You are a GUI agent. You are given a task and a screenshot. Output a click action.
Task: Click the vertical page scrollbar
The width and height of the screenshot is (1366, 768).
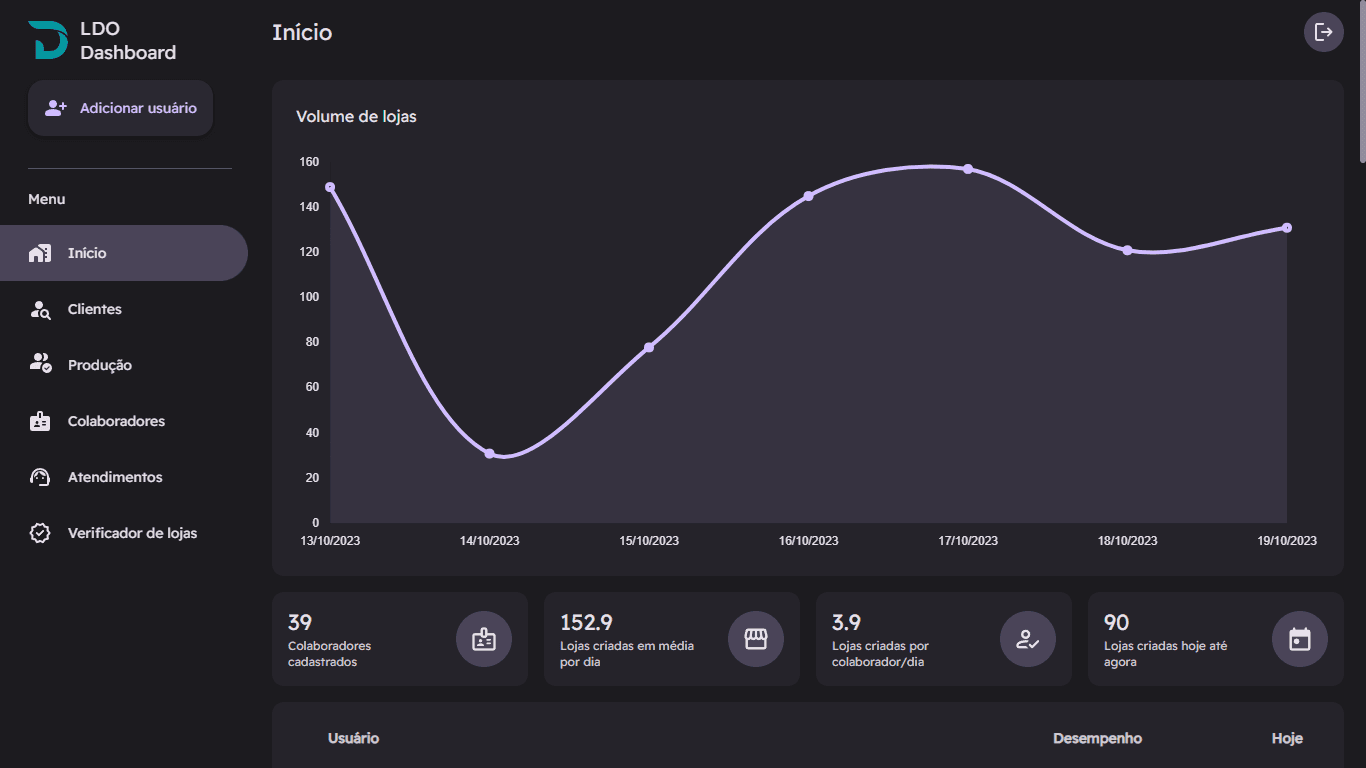click(x=1361, y=80)
